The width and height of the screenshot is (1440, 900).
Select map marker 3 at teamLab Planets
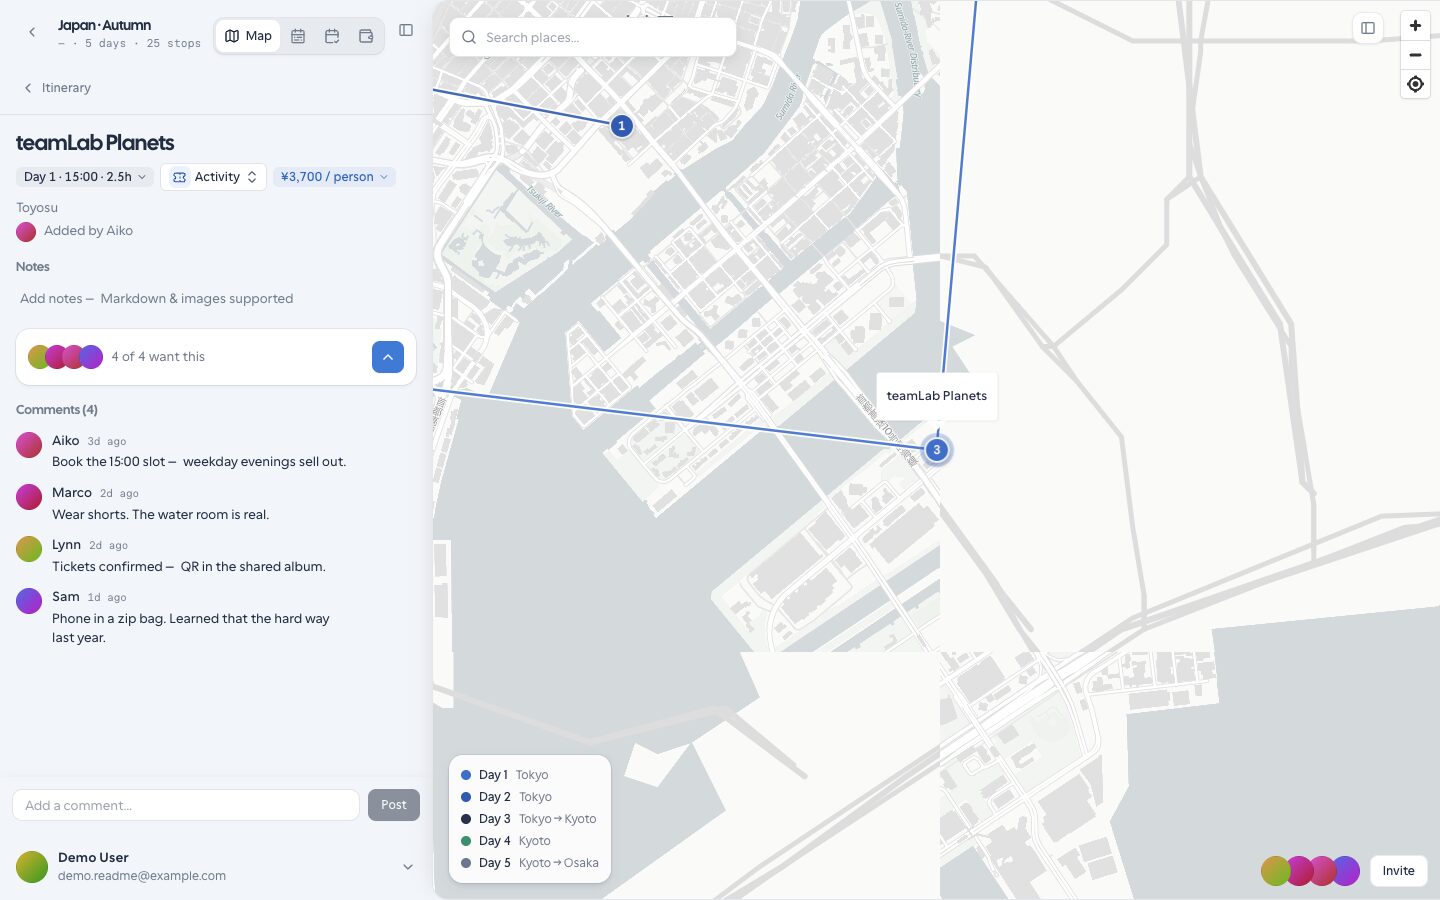937,450
